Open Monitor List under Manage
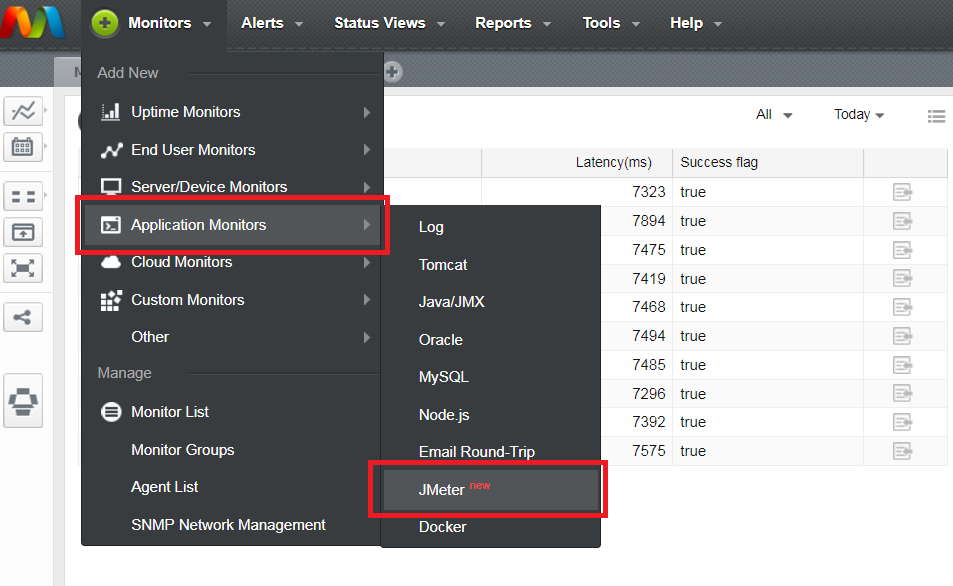This screenshot has height=586, width=953. tap(170, 412)
